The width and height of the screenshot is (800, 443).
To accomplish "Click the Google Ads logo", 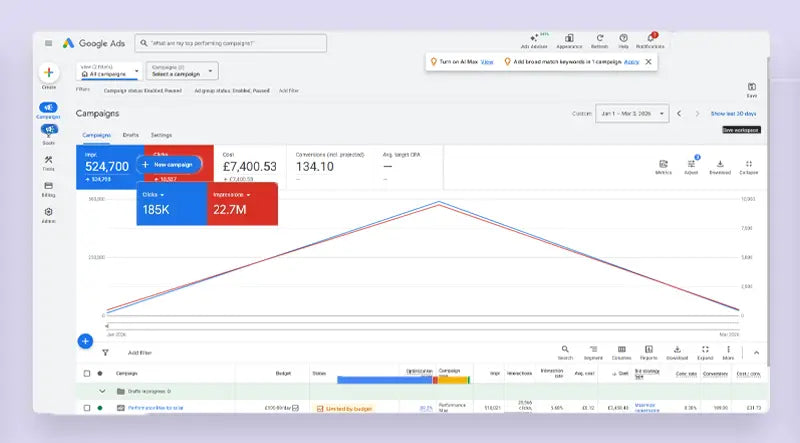I will (x=94, y=43).
